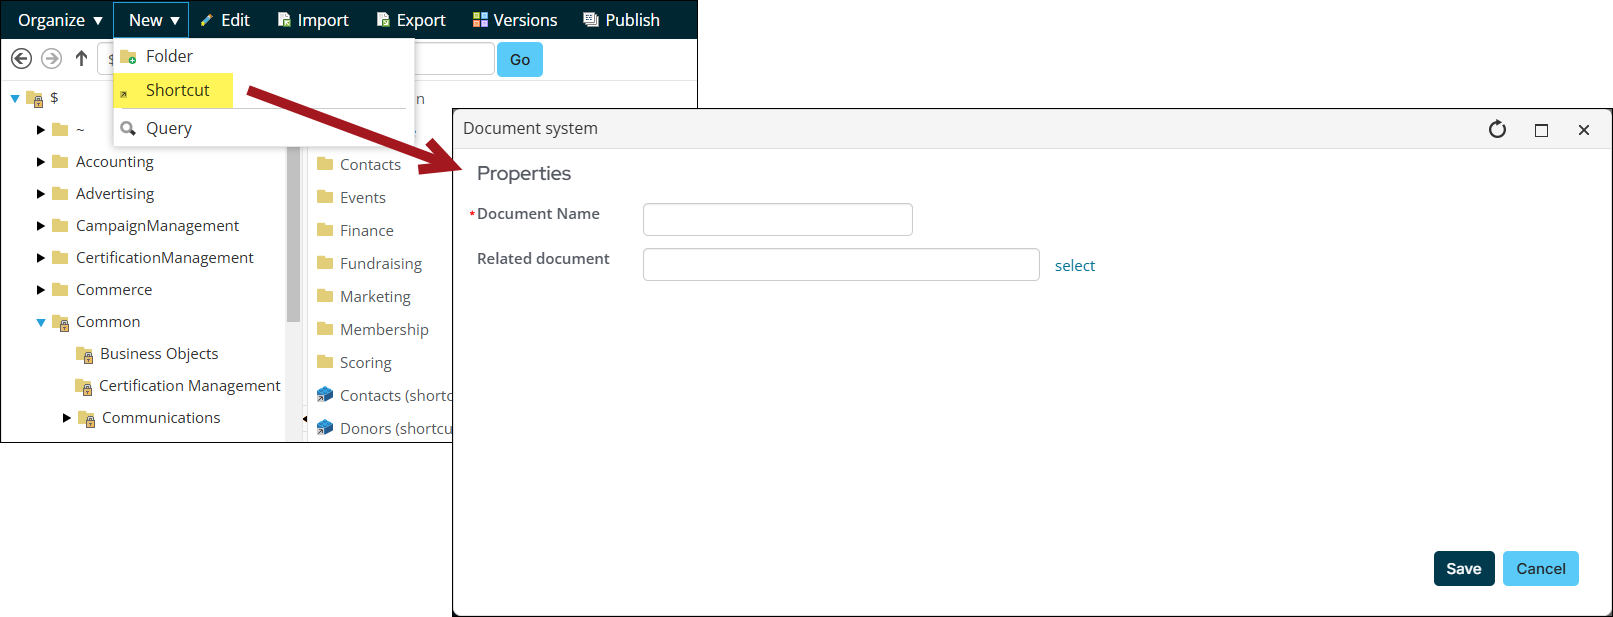Collapse the Common folder node
Viewport: 1613px width, 617px height.
41,322
